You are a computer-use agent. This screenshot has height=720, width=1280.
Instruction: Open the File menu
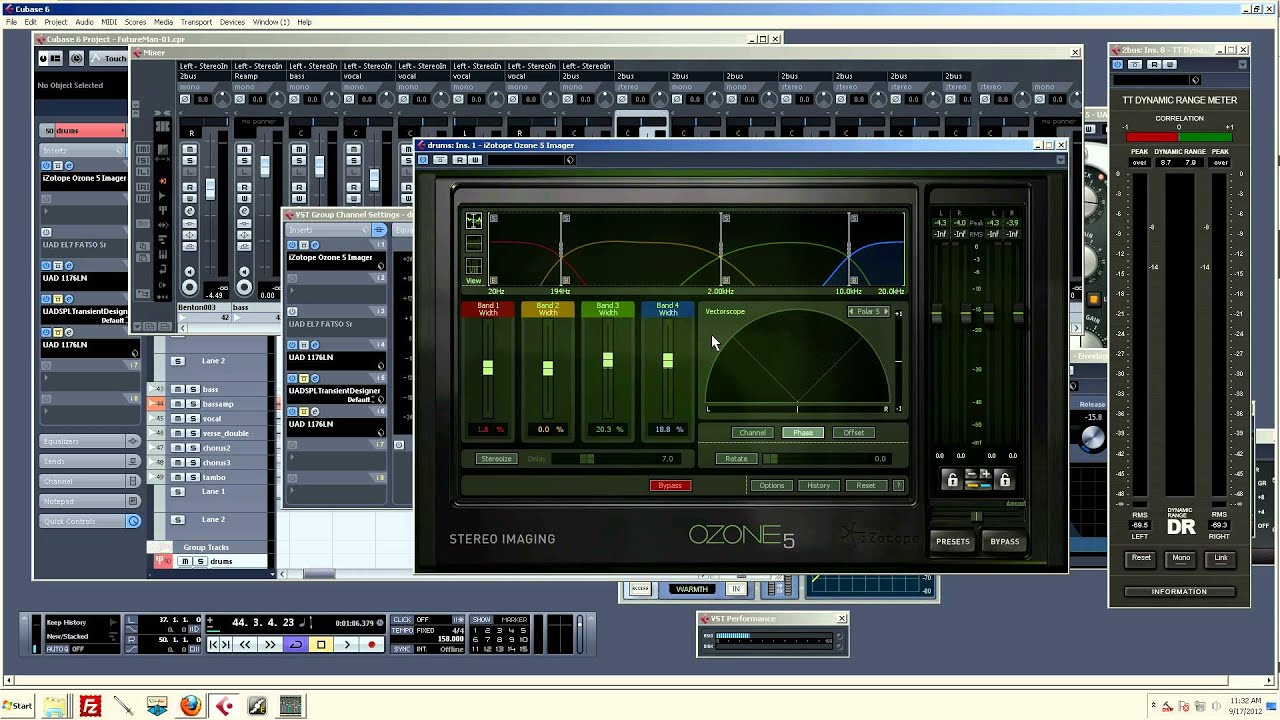pyautogui.click(x=11, y=22)
